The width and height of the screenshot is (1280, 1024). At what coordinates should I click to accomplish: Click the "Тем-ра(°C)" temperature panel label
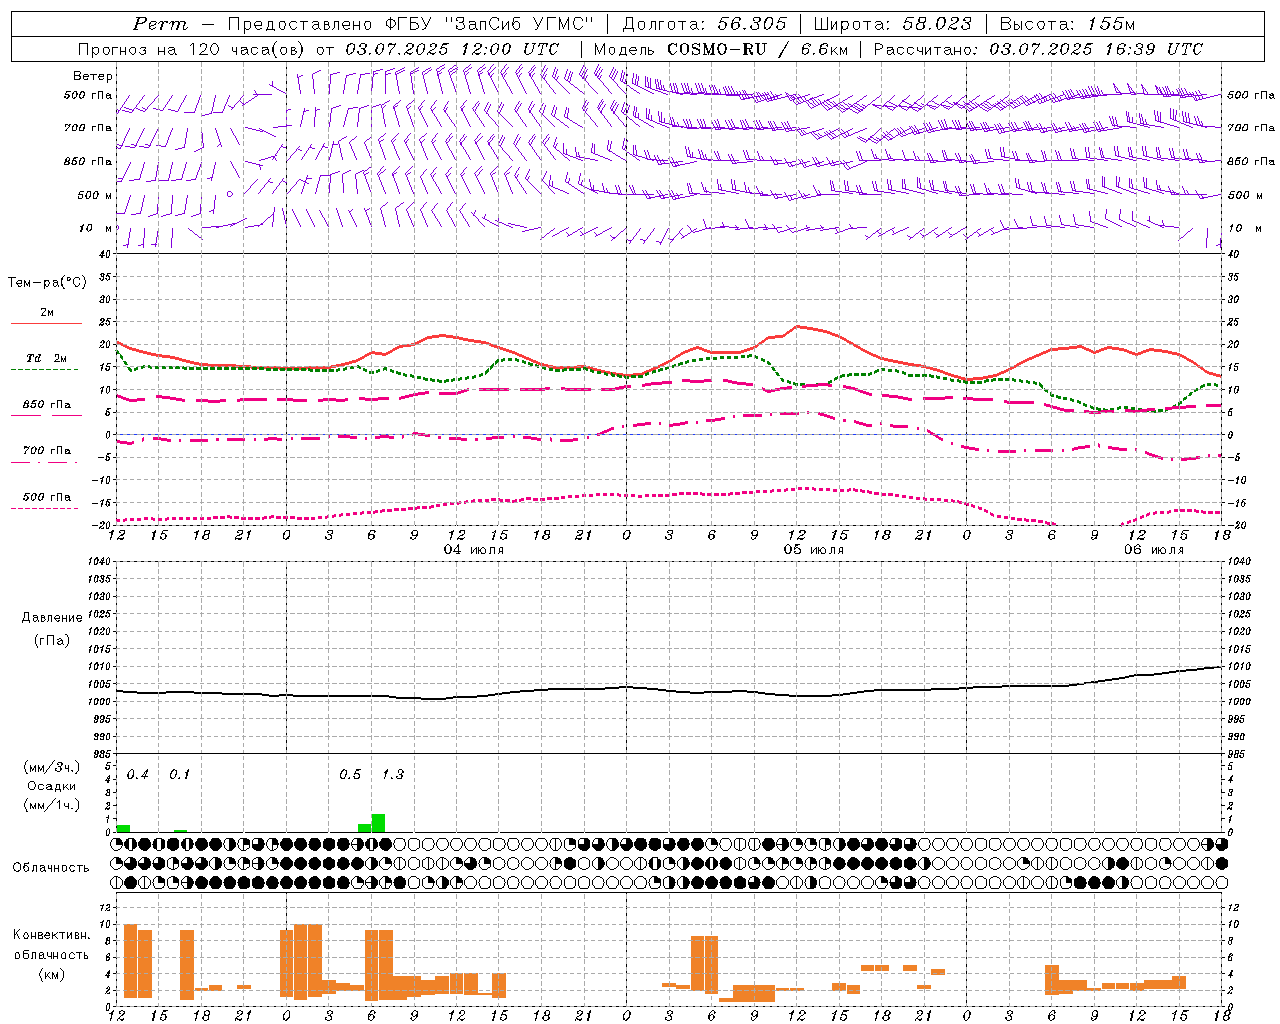(47, 283)
